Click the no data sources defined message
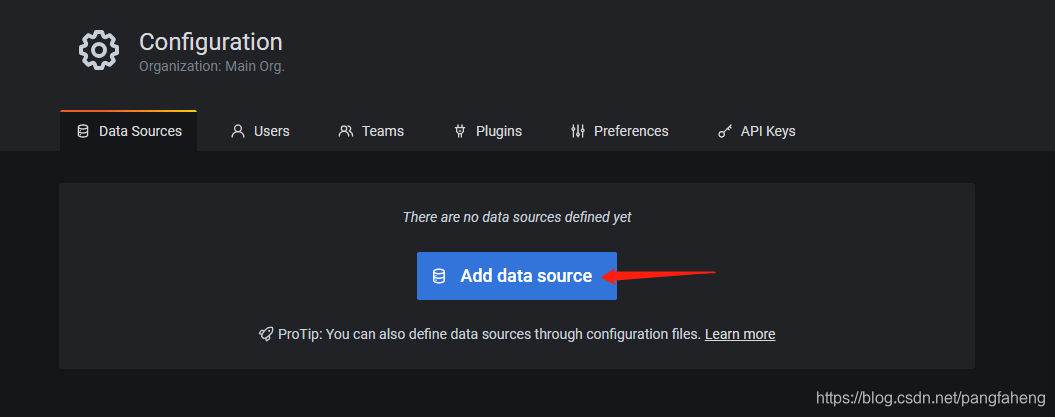The height and width of the screenshot is (417, 1055). coord(517,217)
